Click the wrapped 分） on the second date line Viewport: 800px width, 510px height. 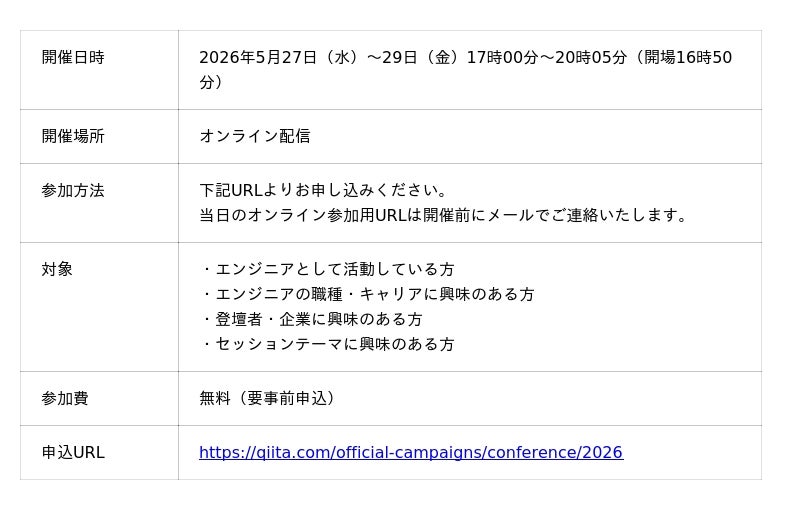click(x=211, y=83)
